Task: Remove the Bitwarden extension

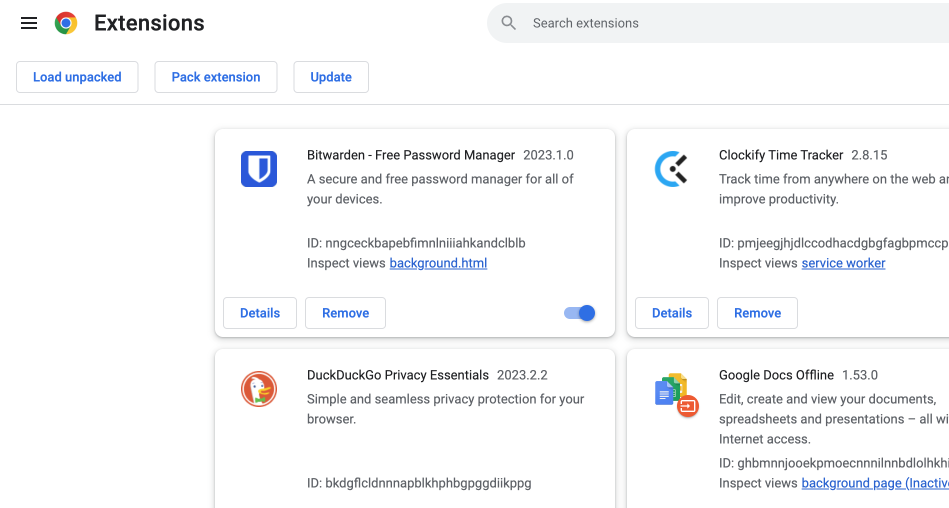Action: click(346, 313)
